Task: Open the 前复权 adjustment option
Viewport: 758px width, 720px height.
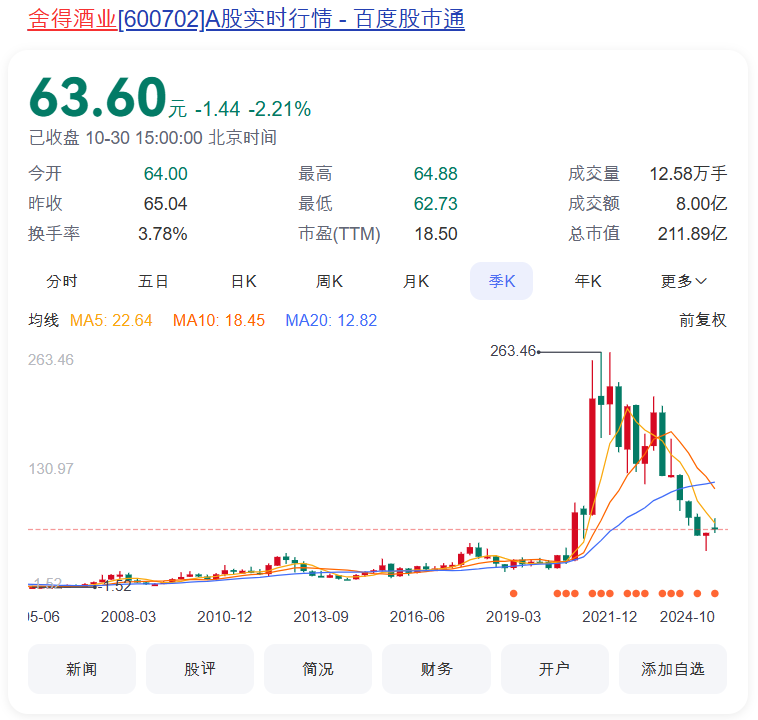Action: coord(703,320)
